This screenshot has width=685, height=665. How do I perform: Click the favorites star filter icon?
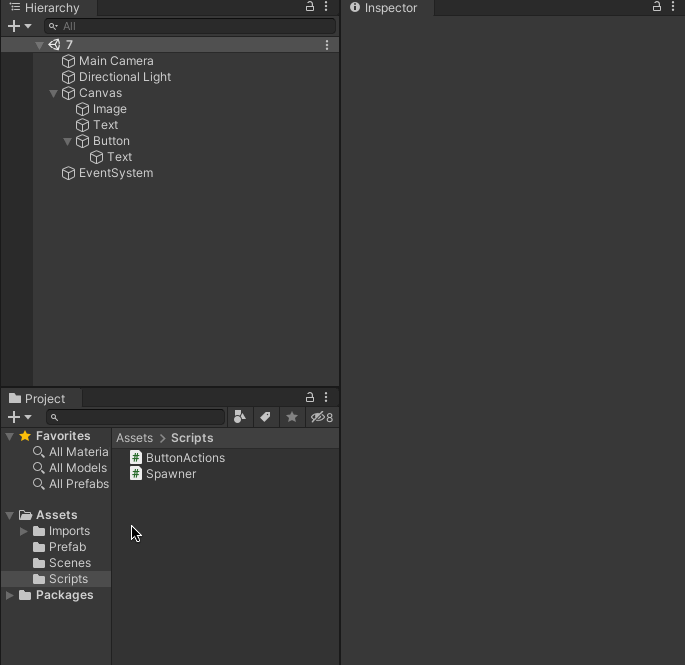[x=291, y=417]
